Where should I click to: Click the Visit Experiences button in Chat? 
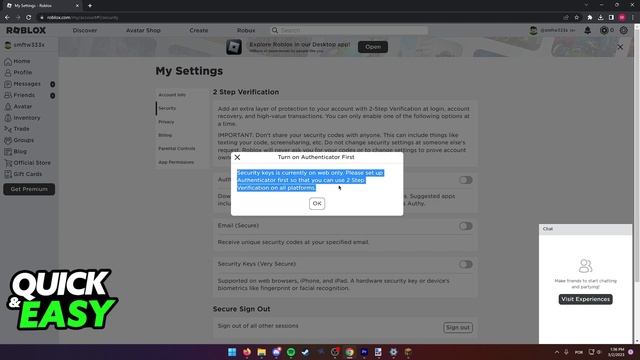click(x=585, y=299)
